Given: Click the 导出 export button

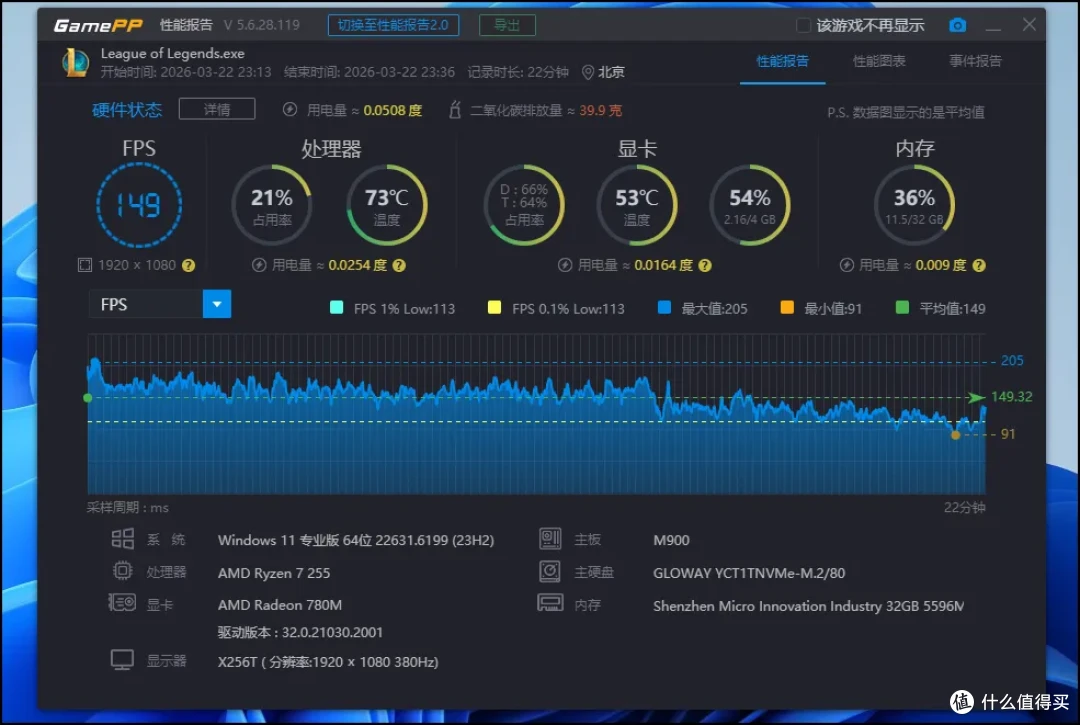Looking at the screenshot, I should click(507, 25).
